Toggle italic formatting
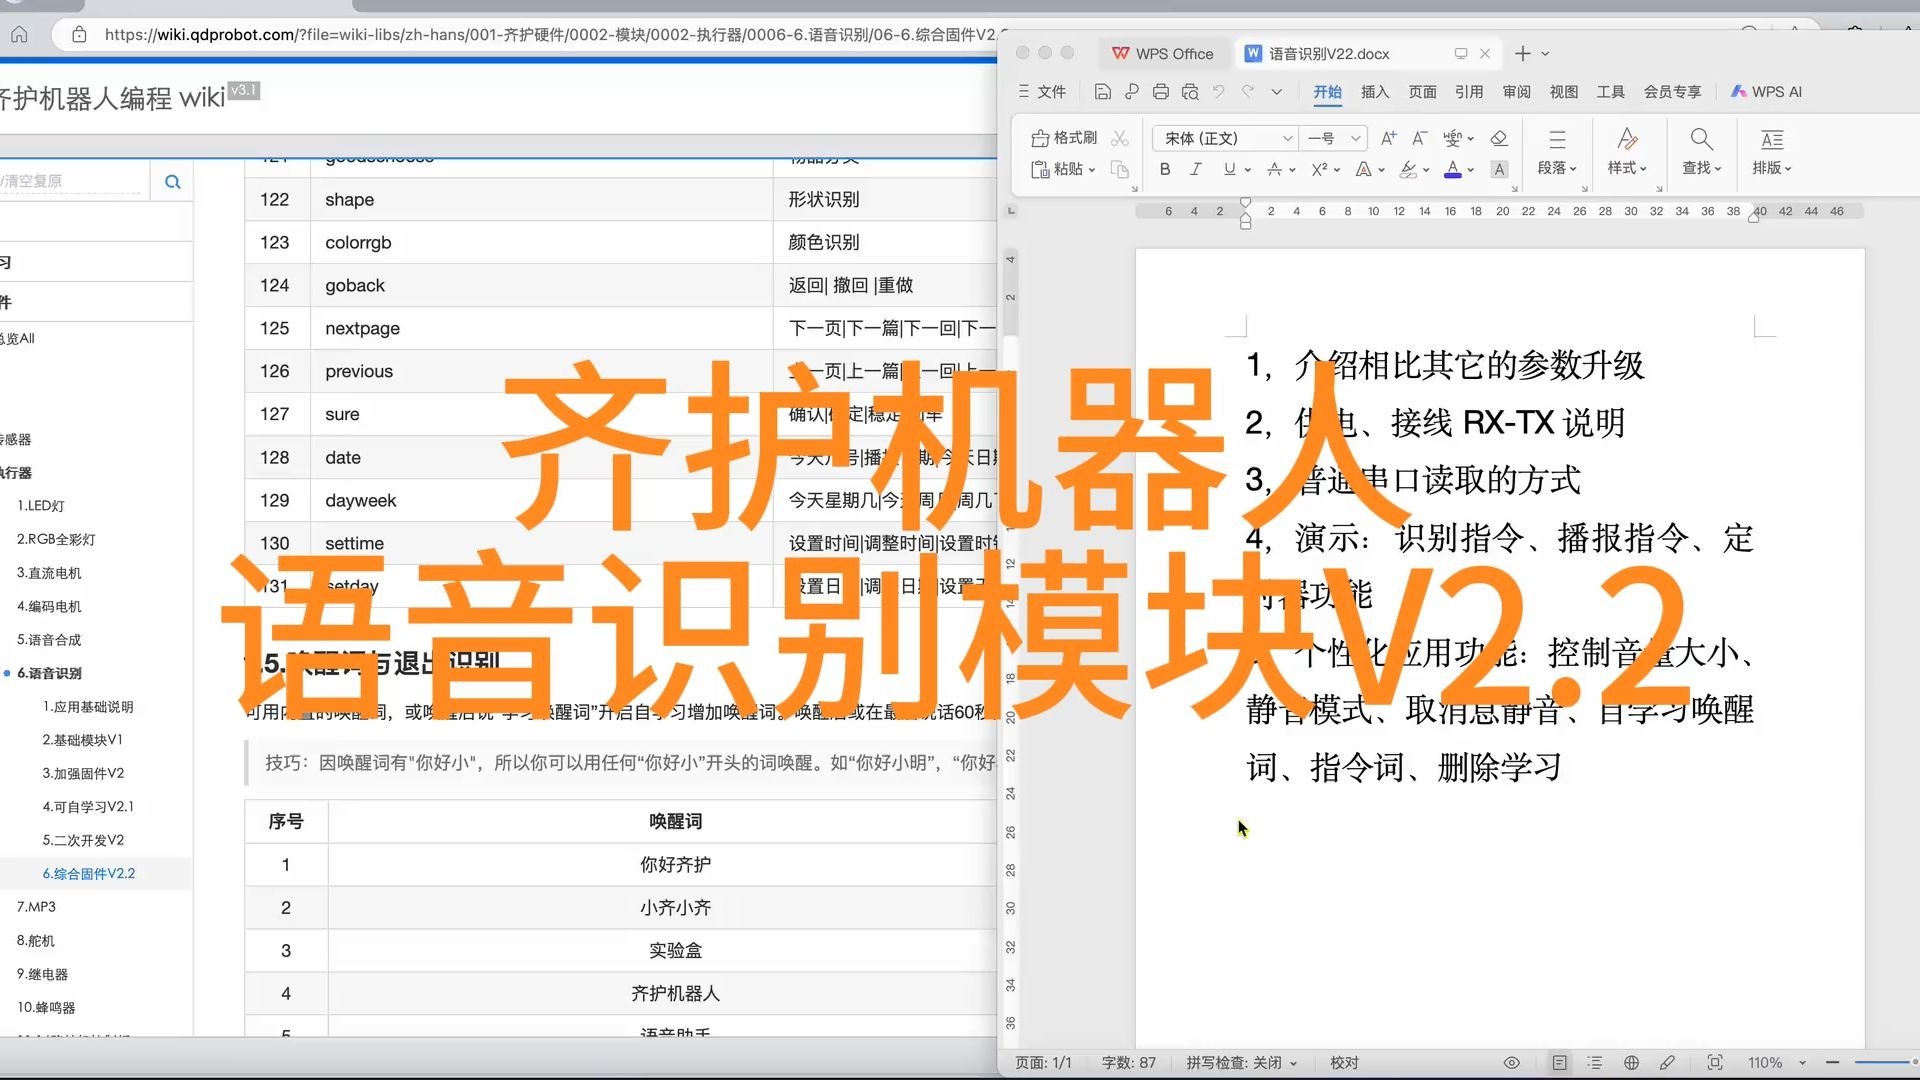The height and width of the screenshot is (1080, 1920). point(1195,170)
